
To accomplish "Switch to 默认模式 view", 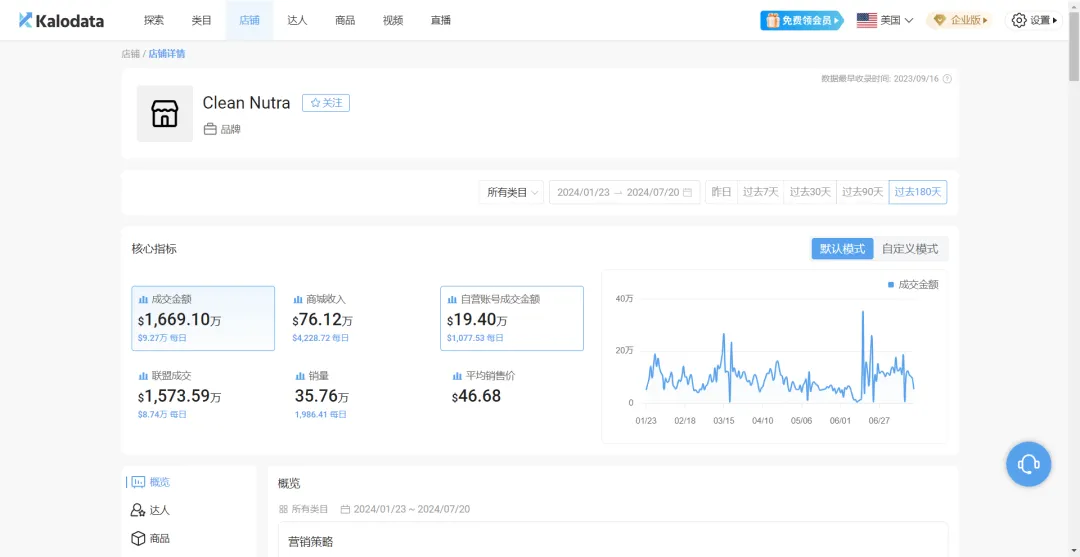I will [842, 249].
